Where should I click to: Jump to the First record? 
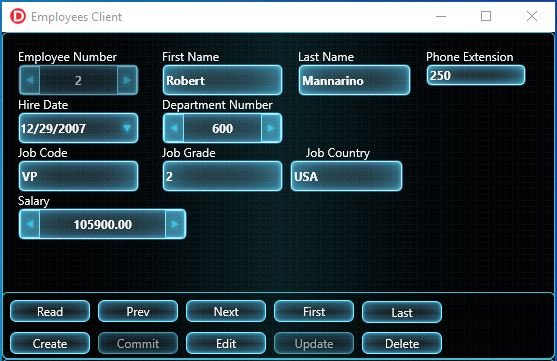pyautogui.click(x=314, y=312)
